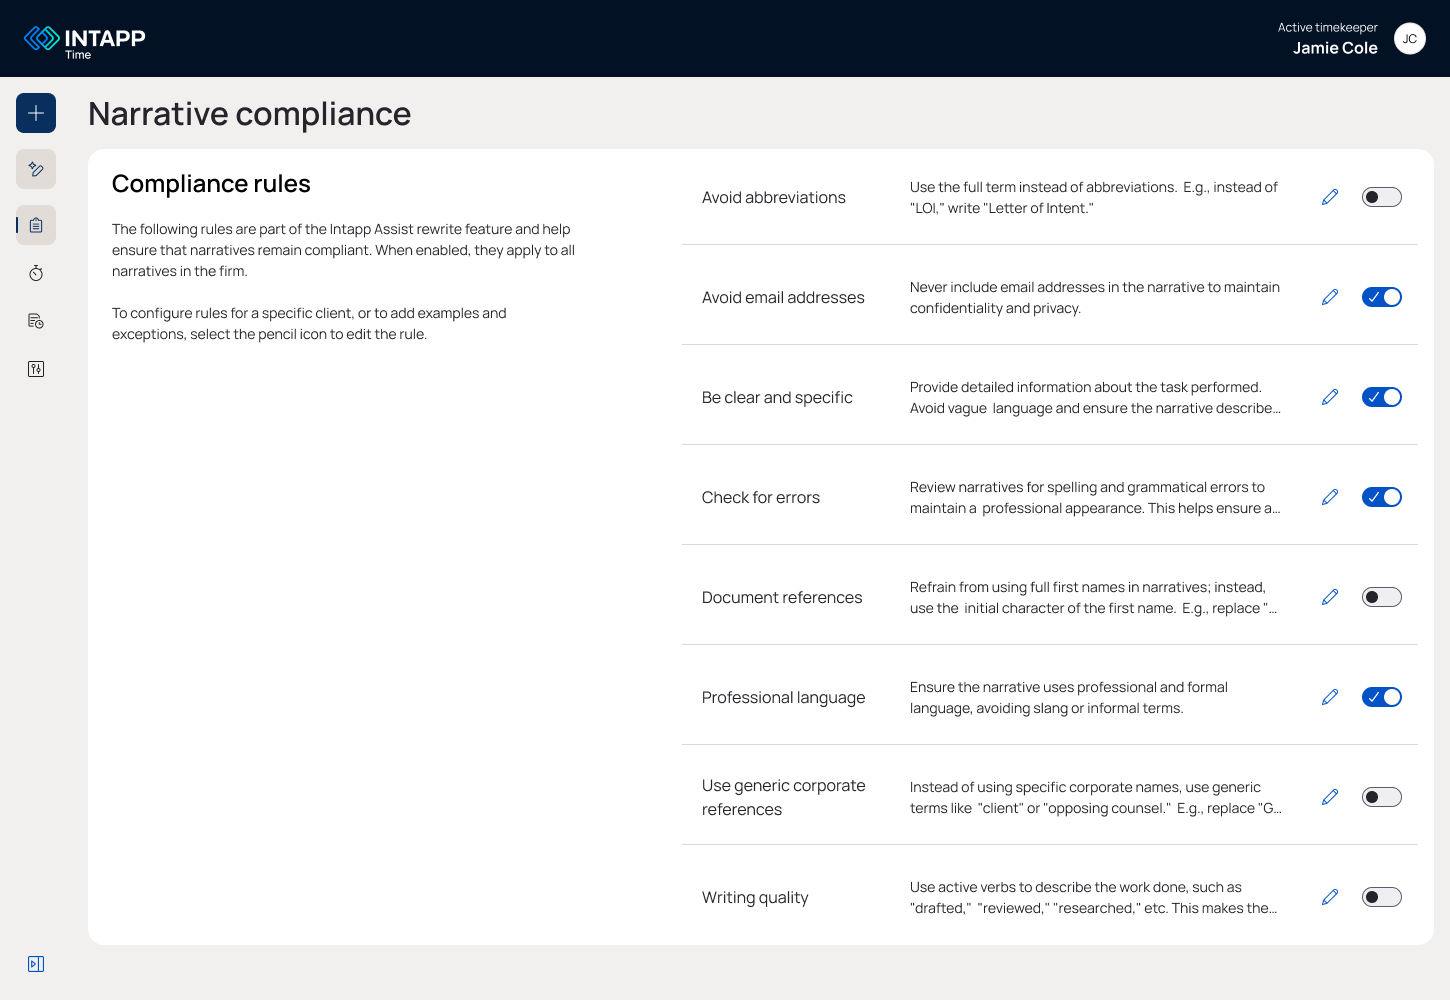The image size is (1450, 1000).
Task: Open the stopwatch timers sidebar icon
Action: pos(36,273)
